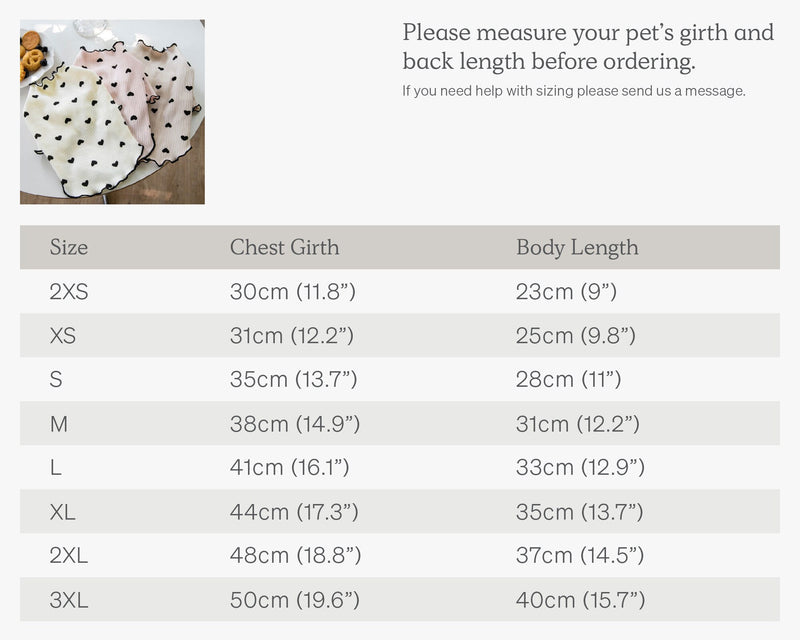Screen dimensions: 800x640
Task: Choose the 2XS size row label
Action: (69, 292)
